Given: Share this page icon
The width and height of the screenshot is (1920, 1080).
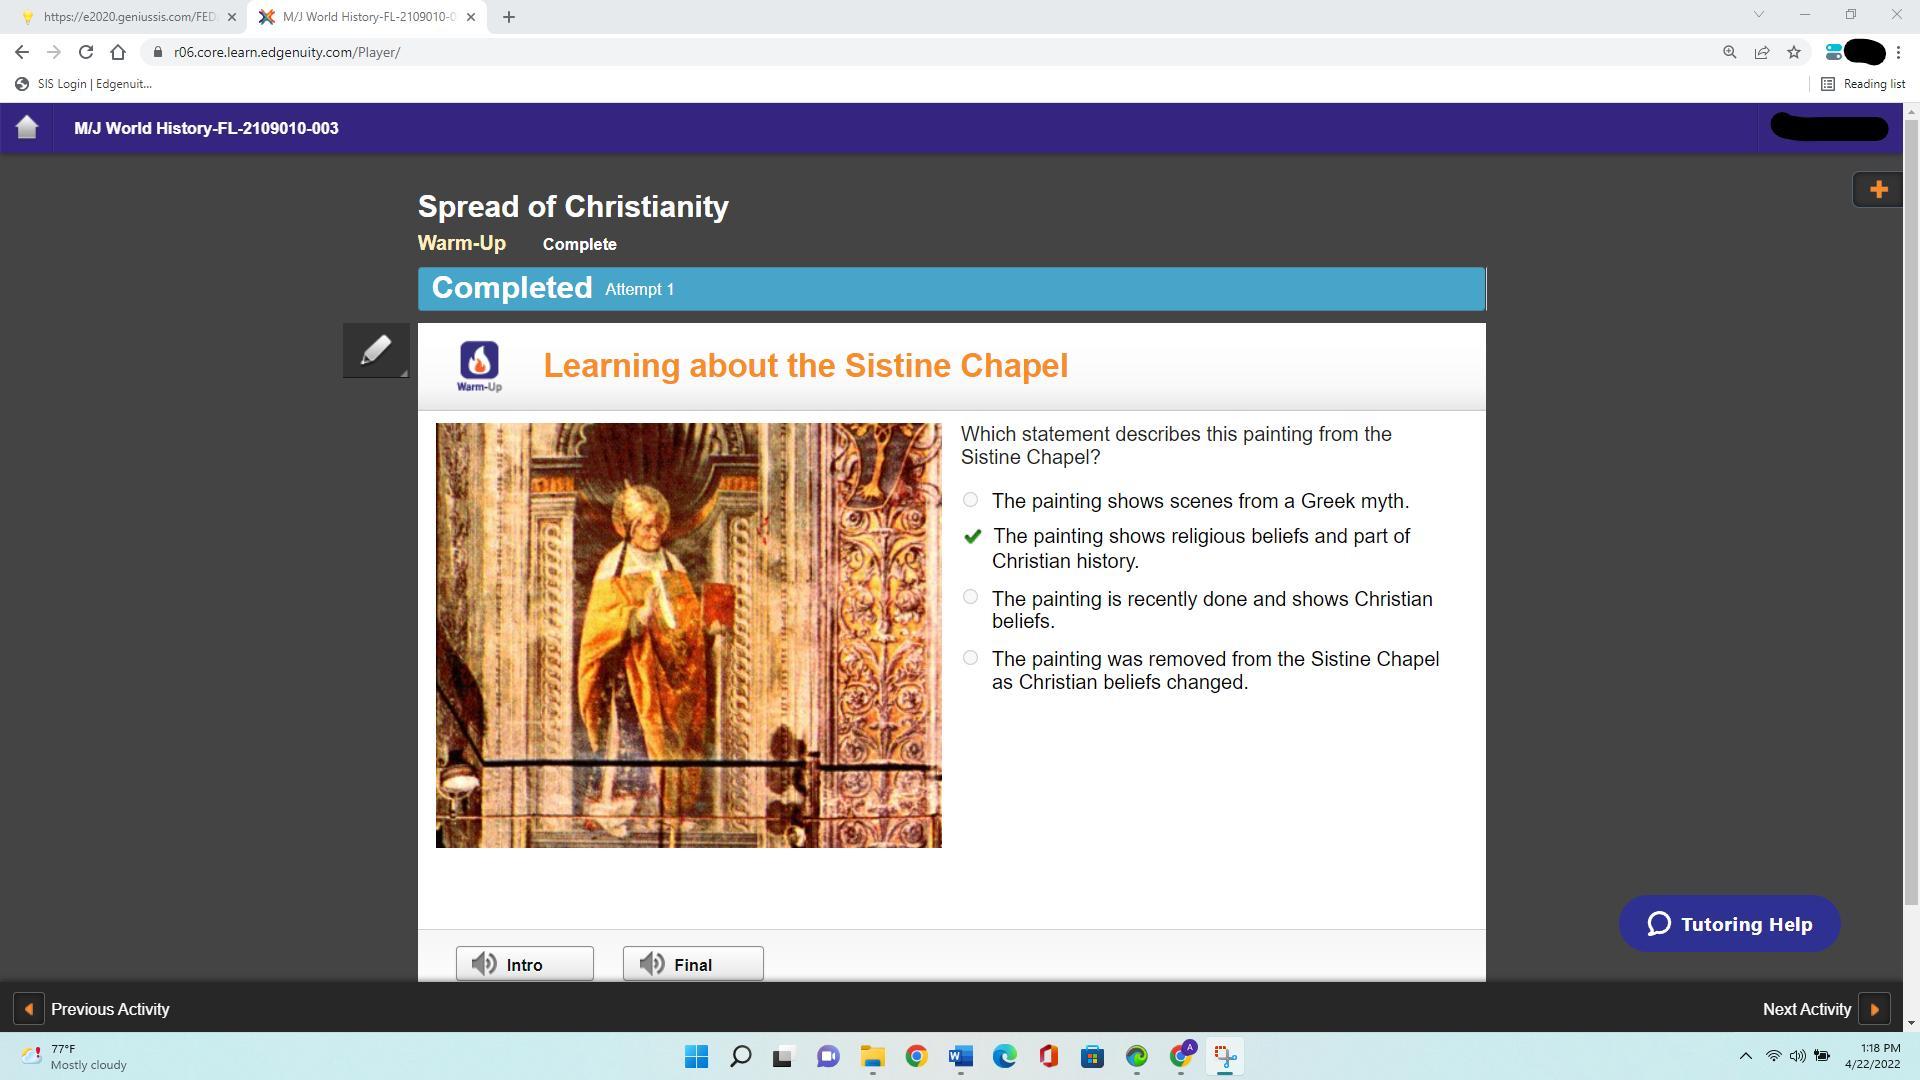Looking at the screenshot, I should 1761,52.
